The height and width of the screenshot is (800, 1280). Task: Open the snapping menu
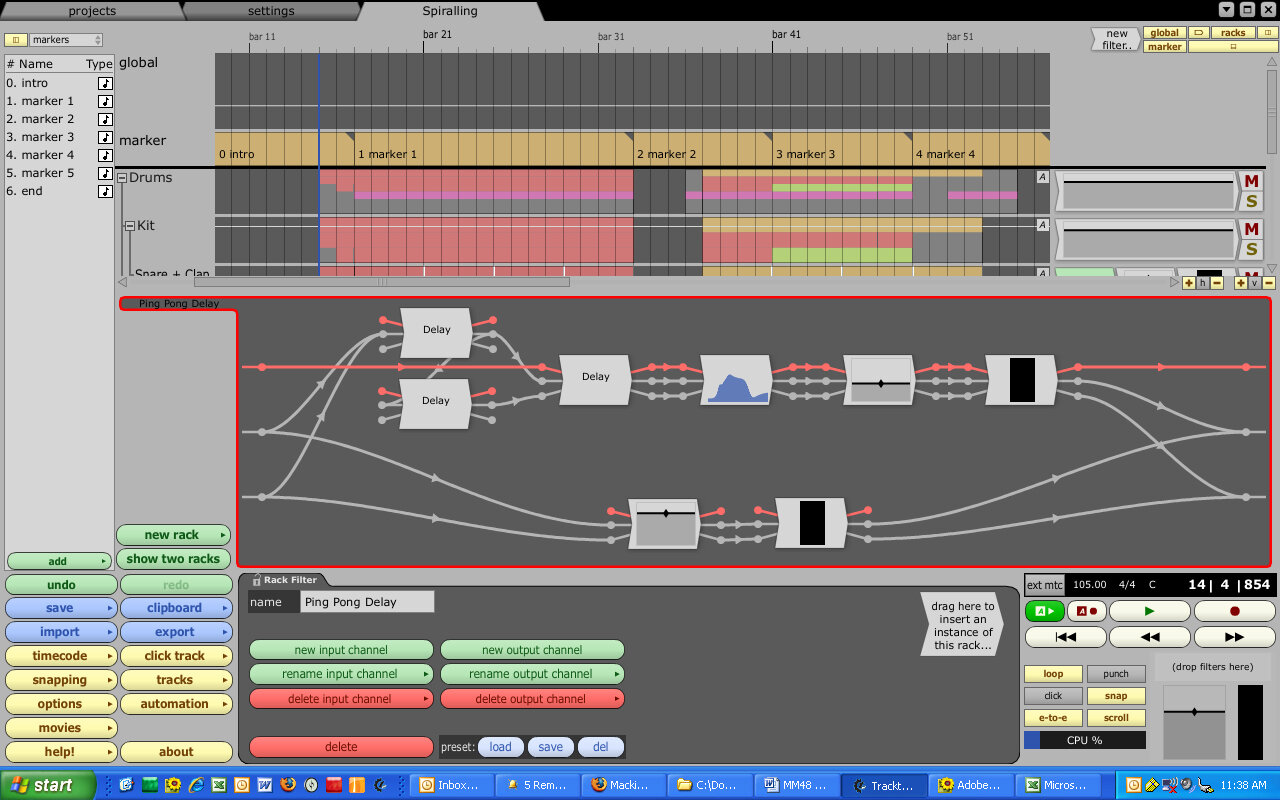pyautogui.click(x=60, y=680)
